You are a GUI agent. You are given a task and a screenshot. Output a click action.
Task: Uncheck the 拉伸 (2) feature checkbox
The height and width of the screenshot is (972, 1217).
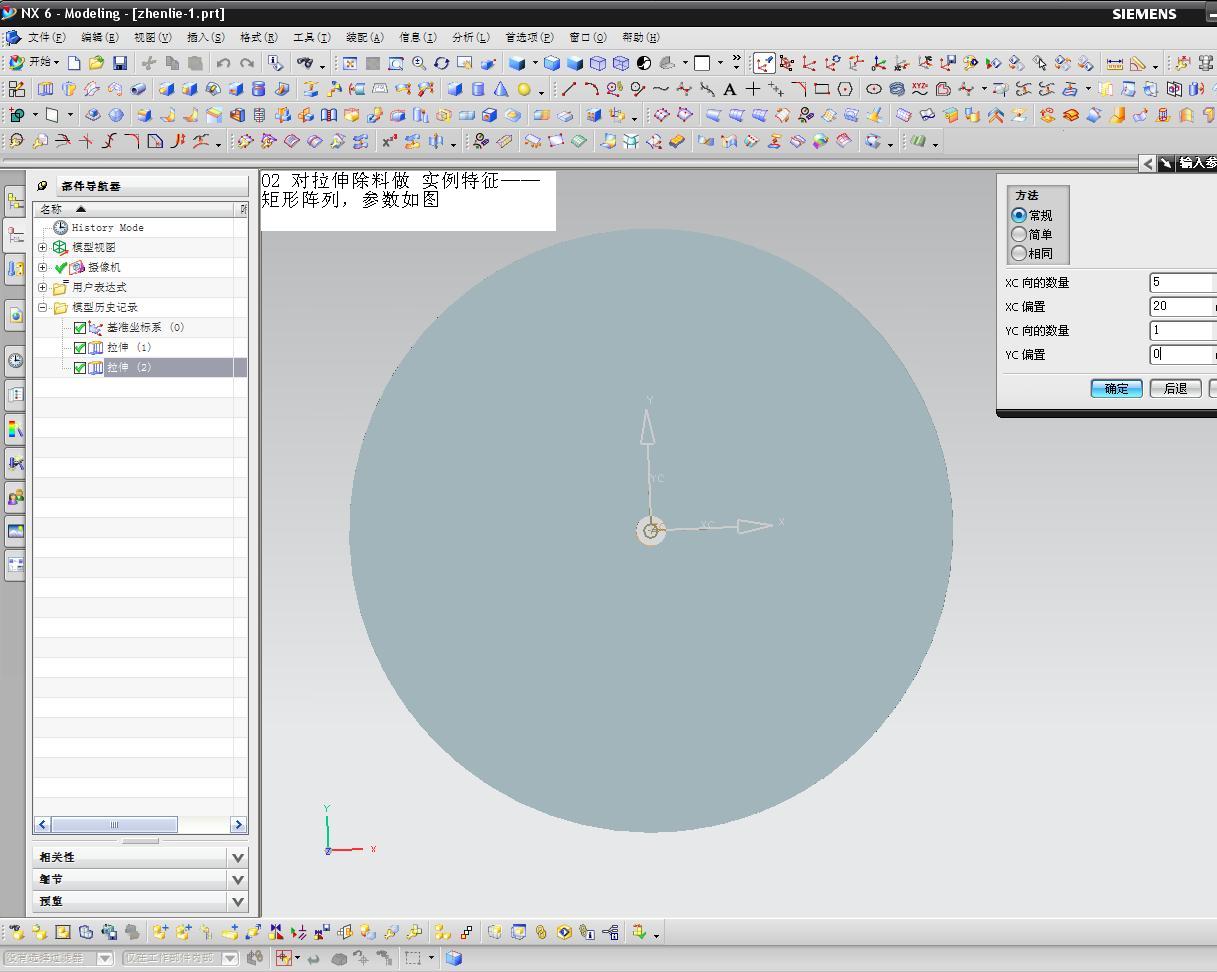point(80,367)
